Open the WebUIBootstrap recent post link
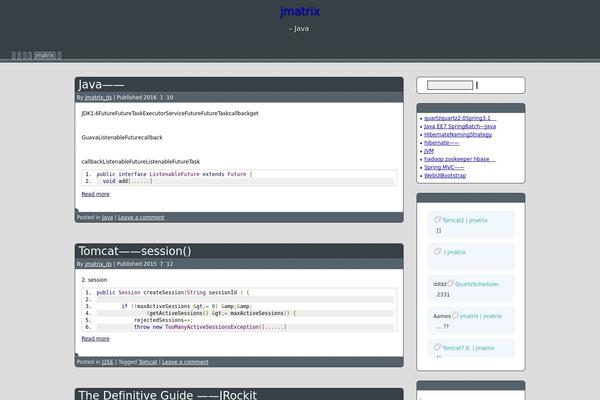The height and width of the screenshot is (400, 600). pos(445,176)
